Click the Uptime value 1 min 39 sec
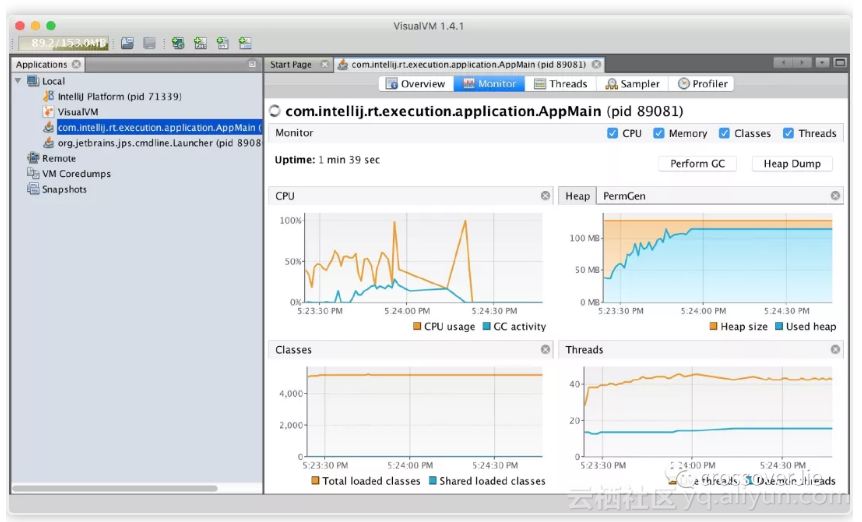Screen dimensions: 862x522 point(349,160)
